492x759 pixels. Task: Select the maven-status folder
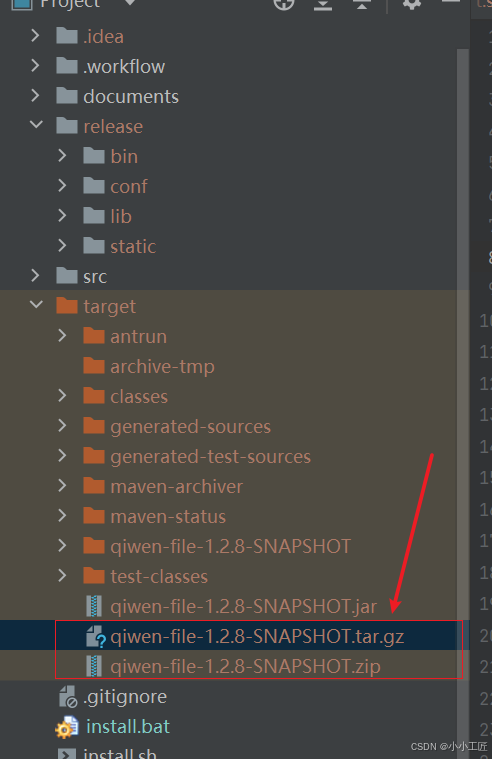pyautogui.click(x=154, y=516)
